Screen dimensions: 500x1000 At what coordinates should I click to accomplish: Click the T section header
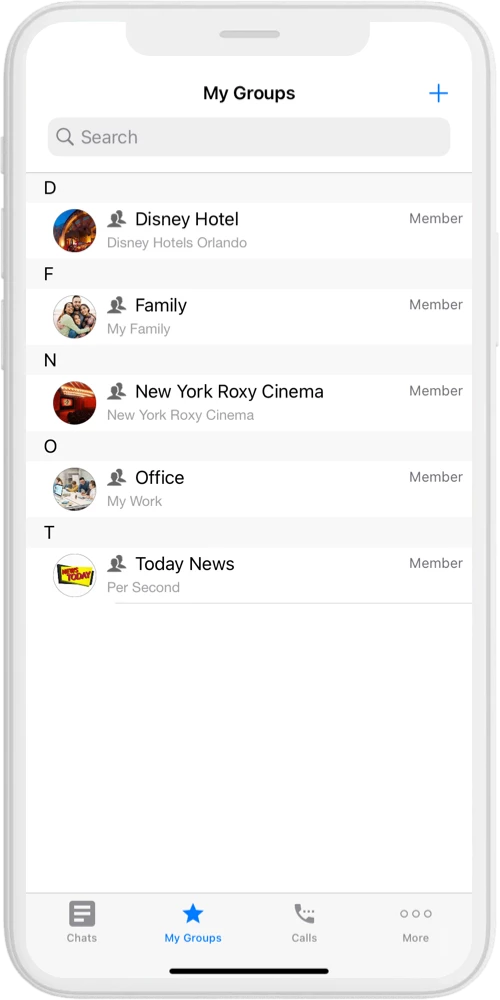249,533
